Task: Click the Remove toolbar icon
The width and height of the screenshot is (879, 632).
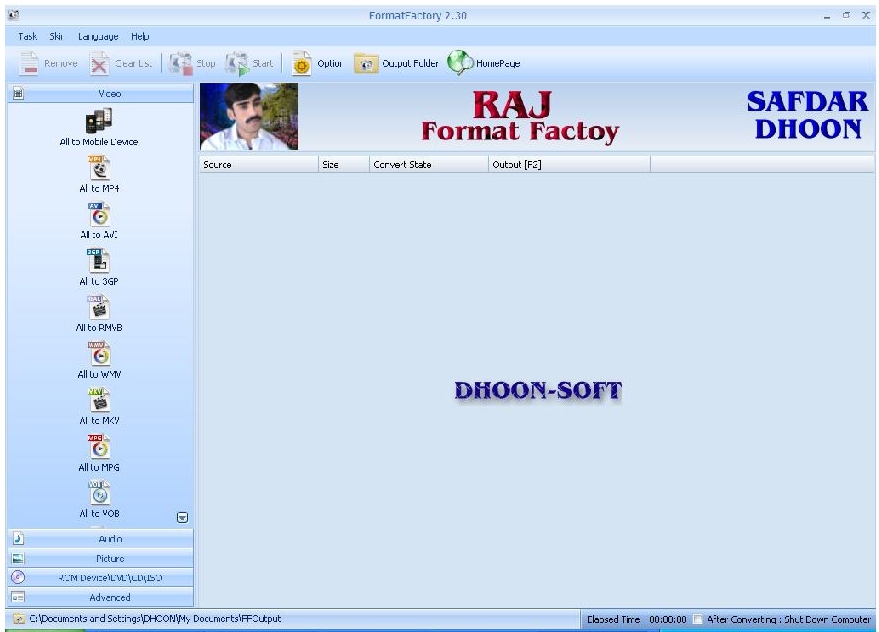Action: pyautogui.click(x=29, y=63)
